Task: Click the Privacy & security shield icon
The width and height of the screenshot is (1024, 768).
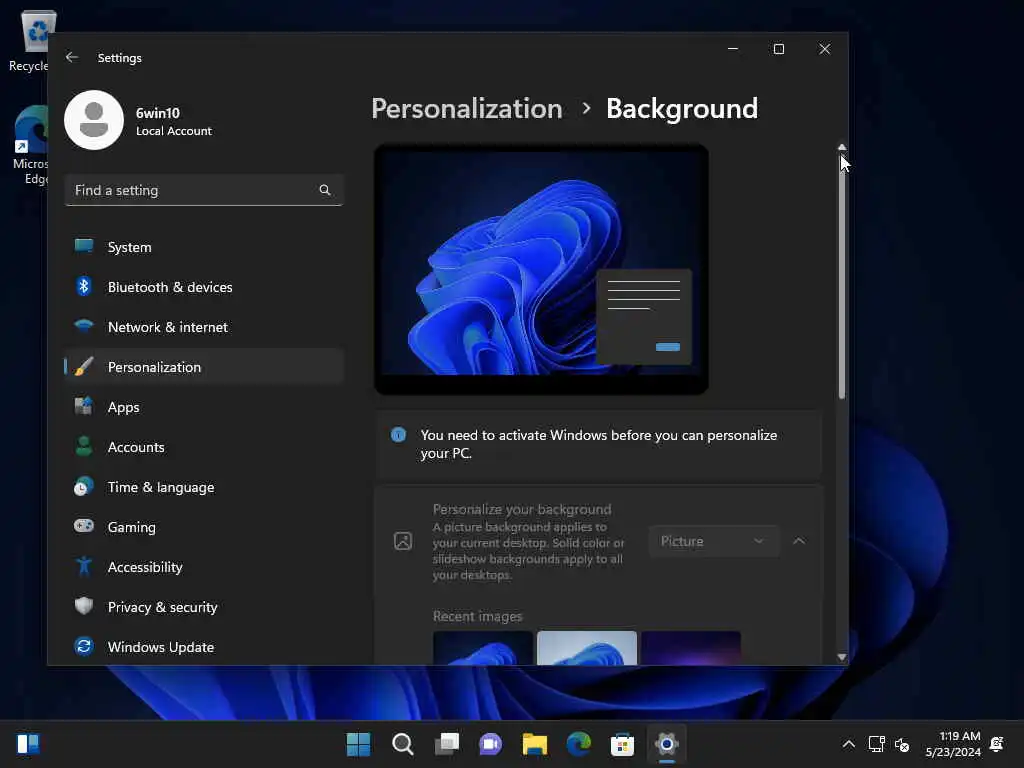Action: coord(84,606)
